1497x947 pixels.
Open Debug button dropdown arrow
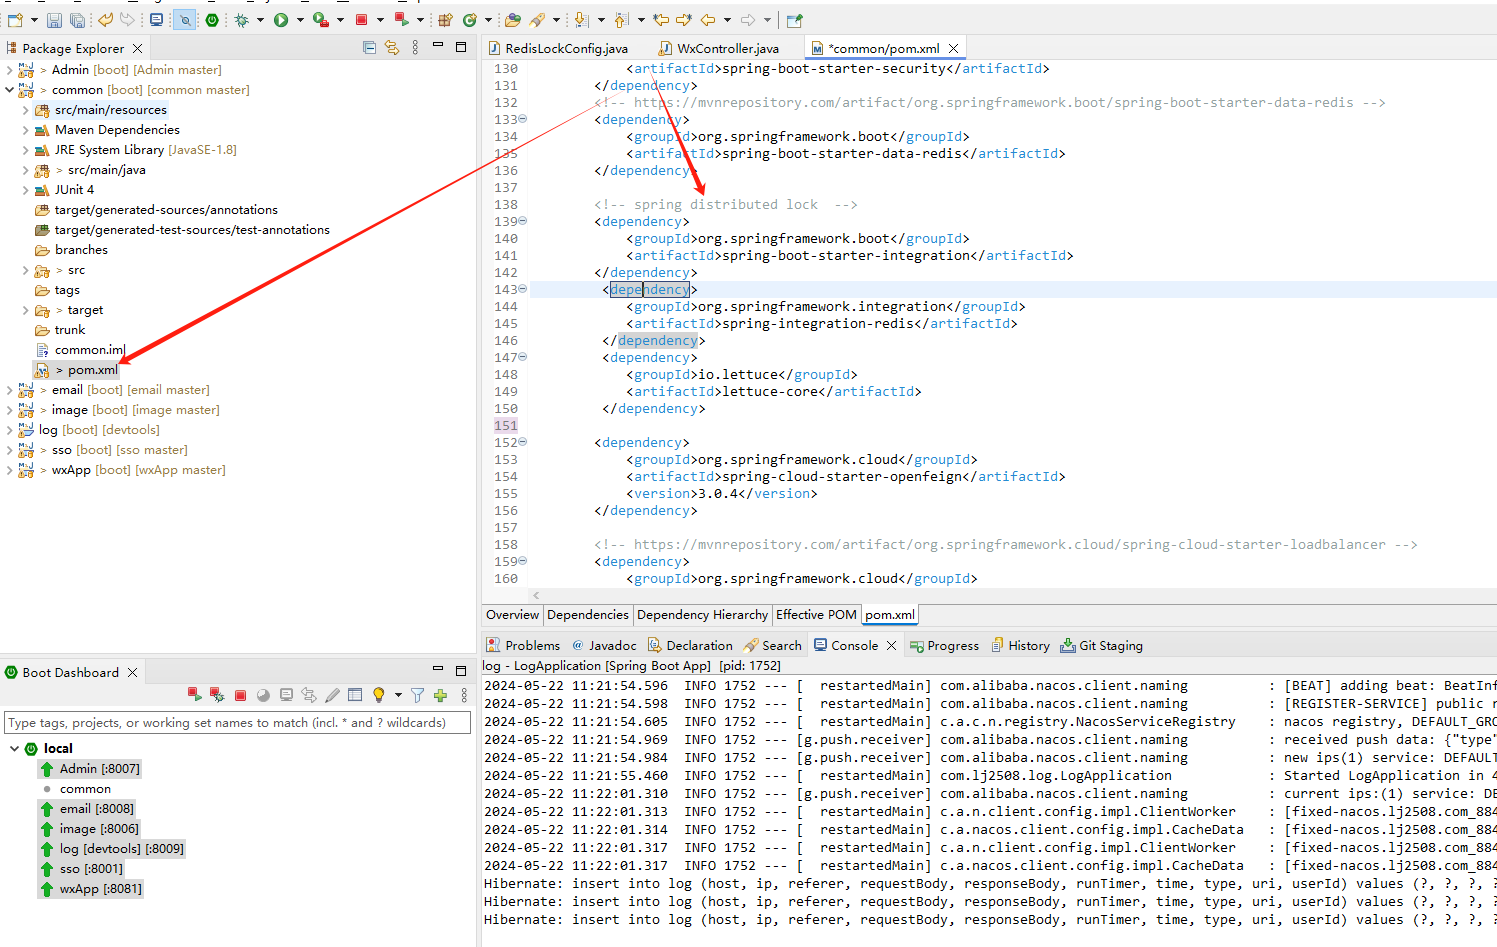(260, 20)
